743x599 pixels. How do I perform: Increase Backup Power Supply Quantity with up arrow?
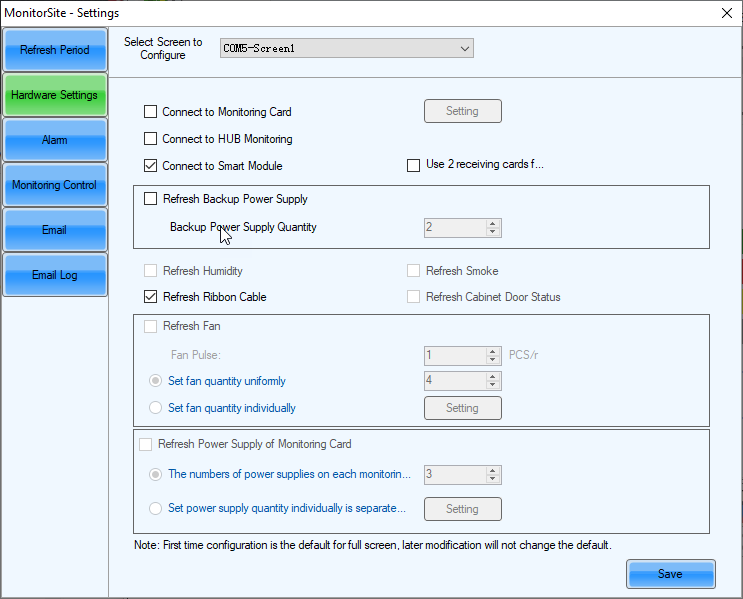(493, 224)
